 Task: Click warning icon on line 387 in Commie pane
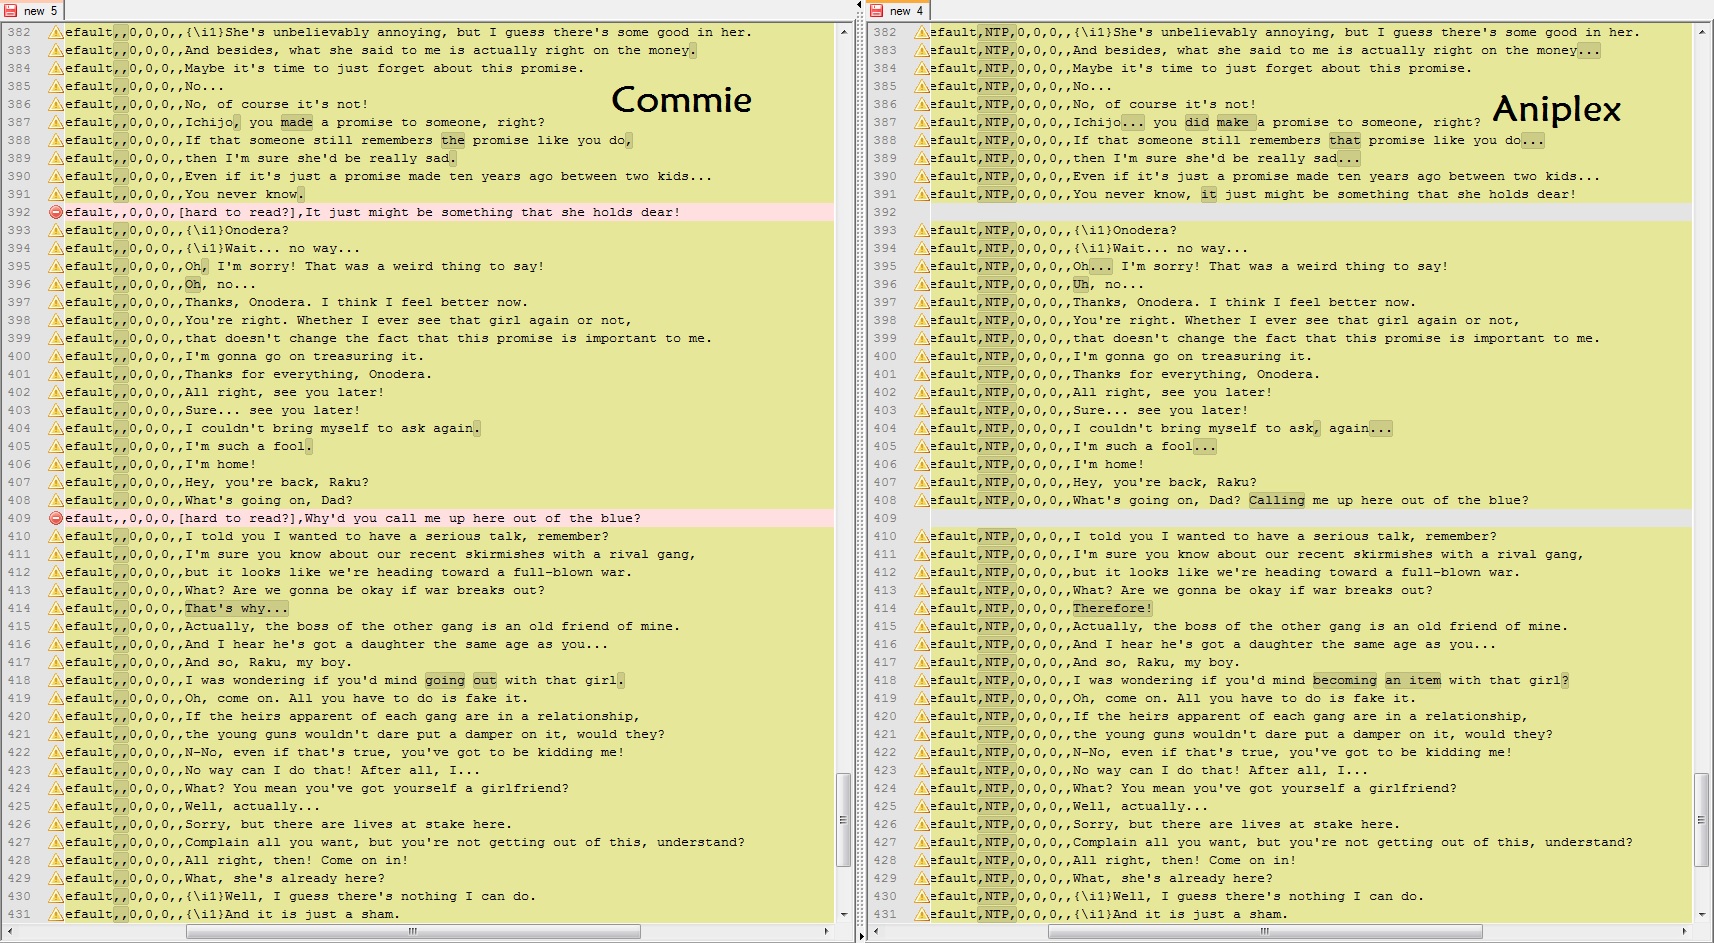(56, 122)
